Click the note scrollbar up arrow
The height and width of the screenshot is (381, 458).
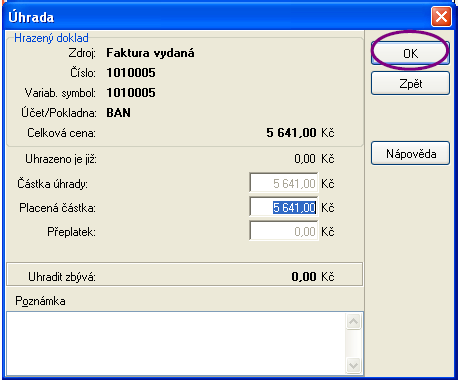click(353, 321)
